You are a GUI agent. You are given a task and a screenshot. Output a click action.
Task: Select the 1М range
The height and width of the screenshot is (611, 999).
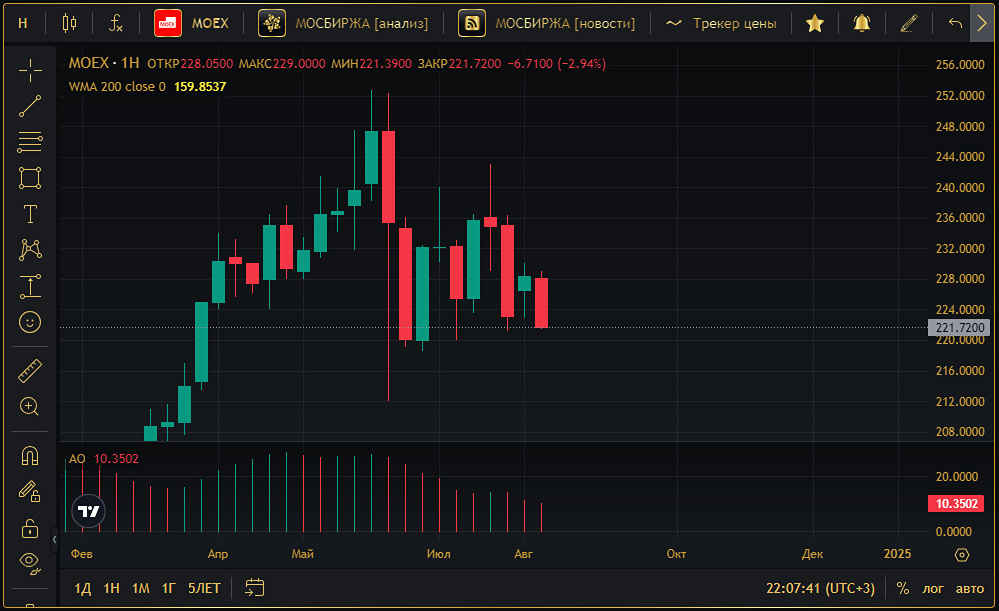140,588
